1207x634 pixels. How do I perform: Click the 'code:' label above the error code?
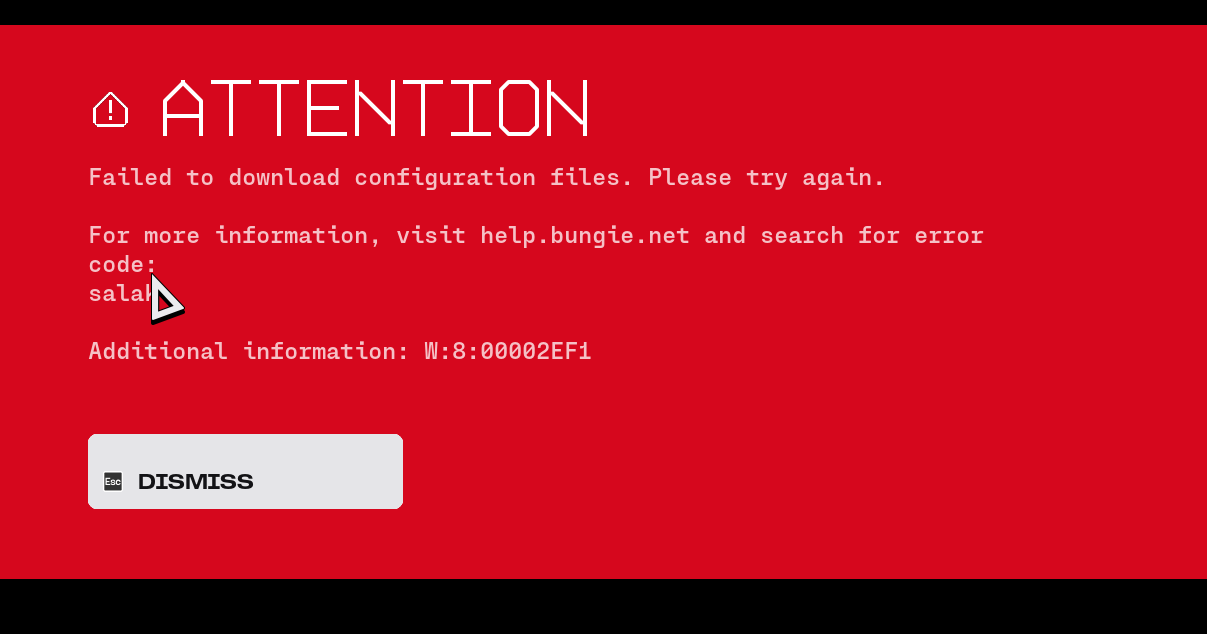123,265
